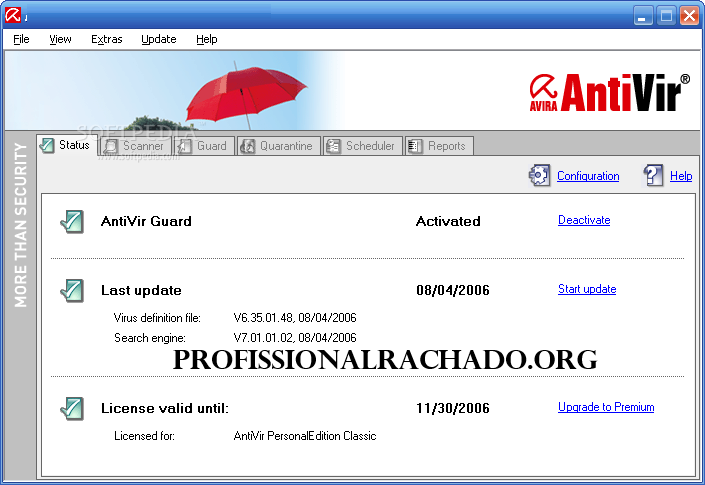705x485 pixels.
Task: Switch to the Reports tab
Action: click(439, 146)
